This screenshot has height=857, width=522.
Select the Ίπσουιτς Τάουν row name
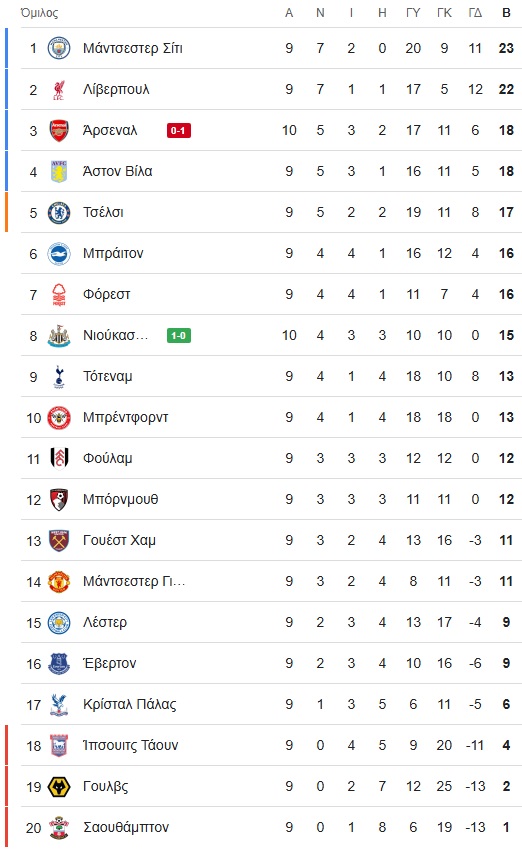point(131,746)
